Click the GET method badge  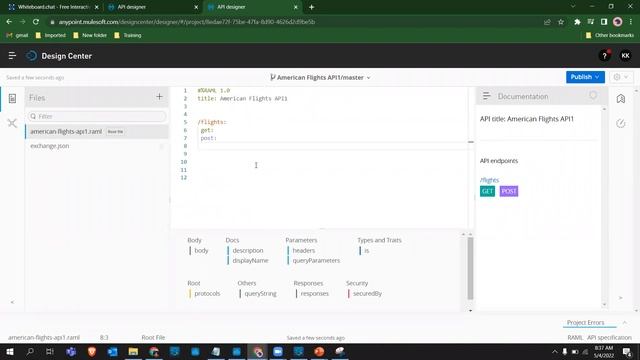coord(487,191)
